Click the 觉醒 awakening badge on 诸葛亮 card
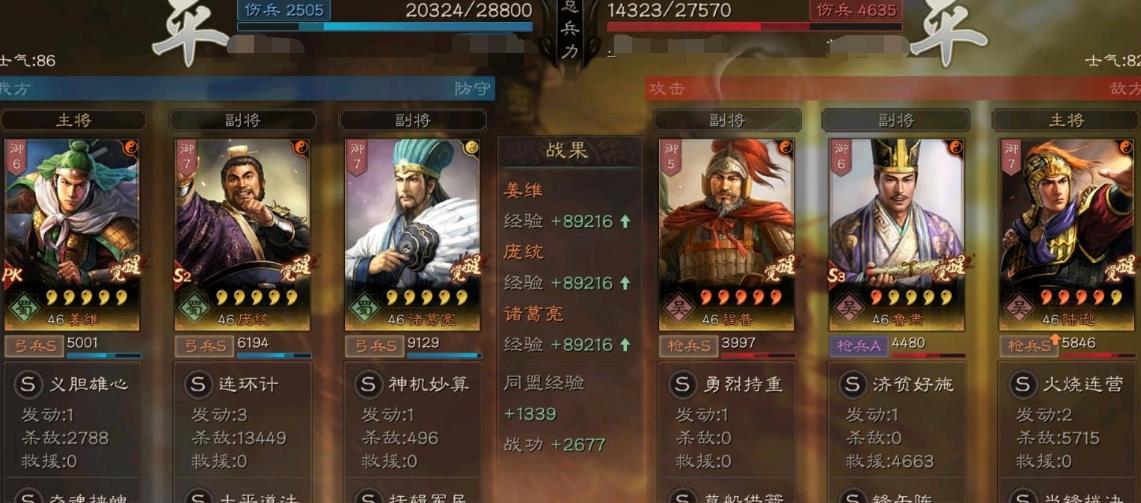 tap(466, 268)
